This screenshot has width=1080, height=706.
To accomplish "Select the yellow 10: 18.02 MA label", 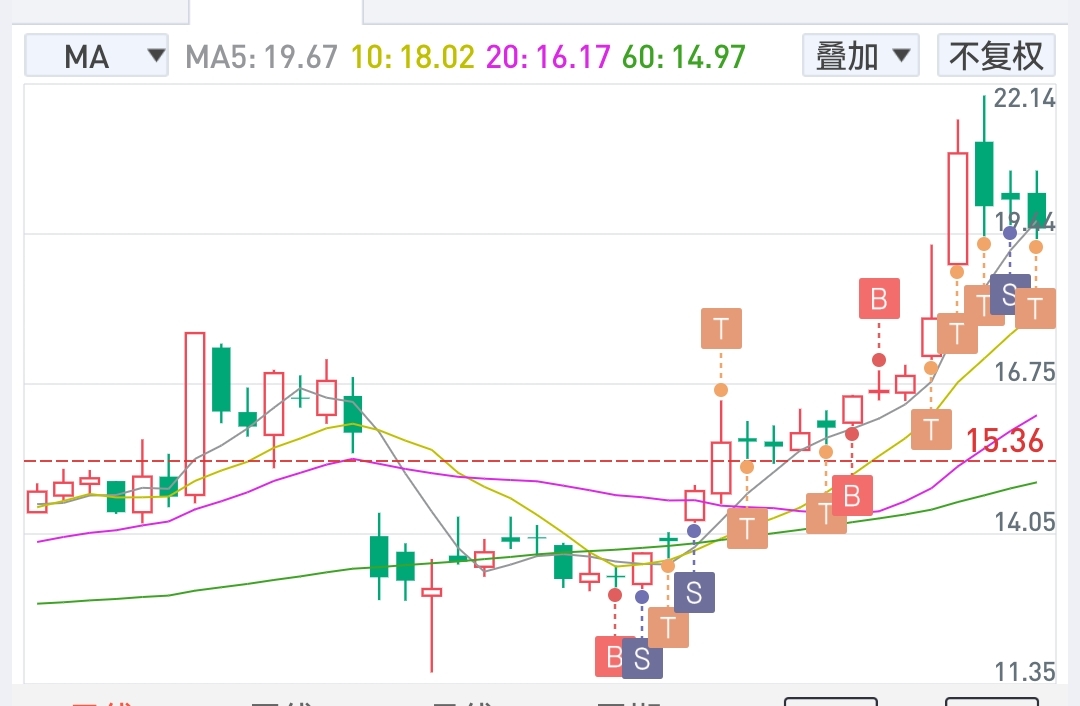I will [413, 57].
